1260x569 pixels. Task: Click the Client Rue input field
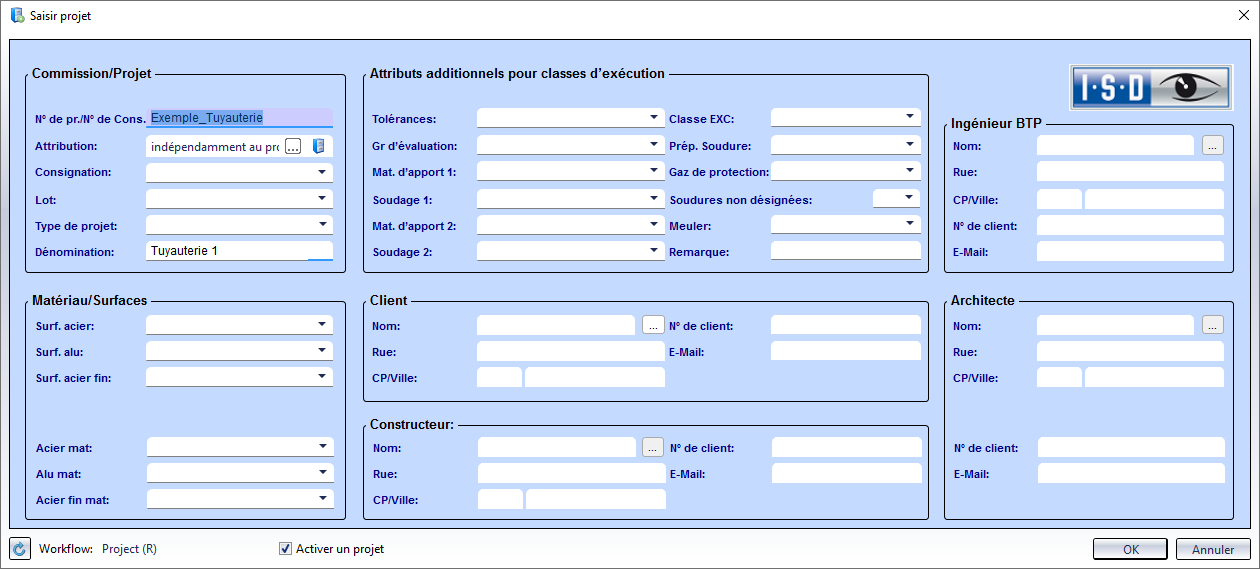point(571,351)
